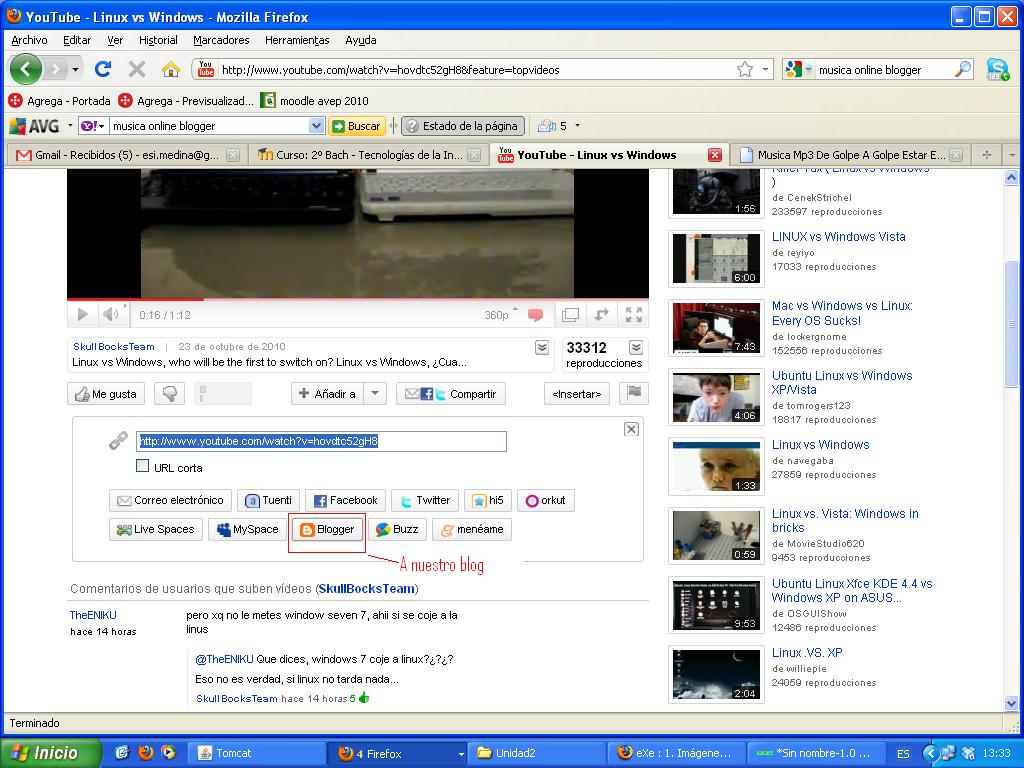The image size is (1024, 768).
Task: Share the video on Tuenti
Action: [x=268, y=500]
